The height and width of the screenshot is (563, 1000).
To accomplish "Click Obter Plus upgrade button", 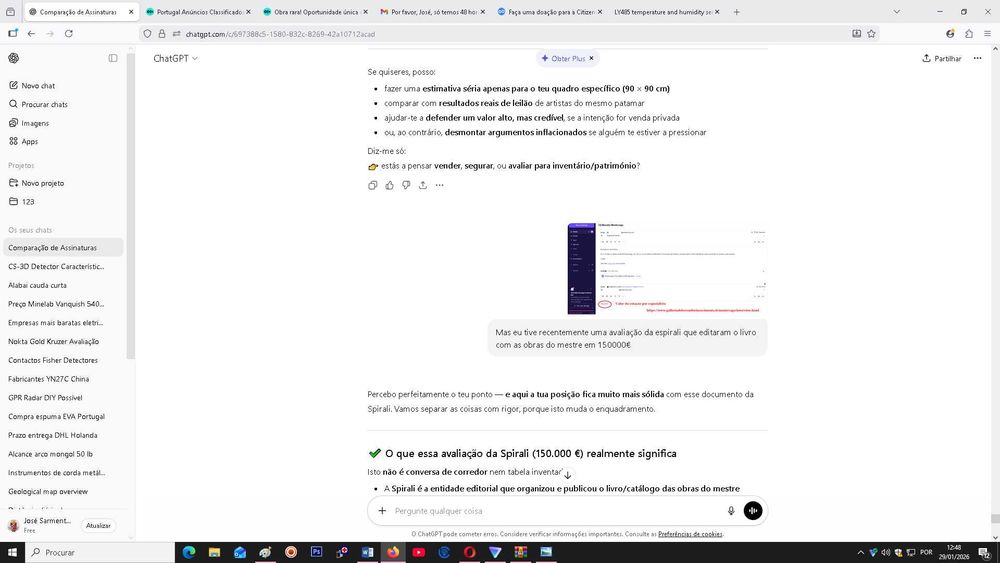I will pyautogui.click(x=563, y=59).
